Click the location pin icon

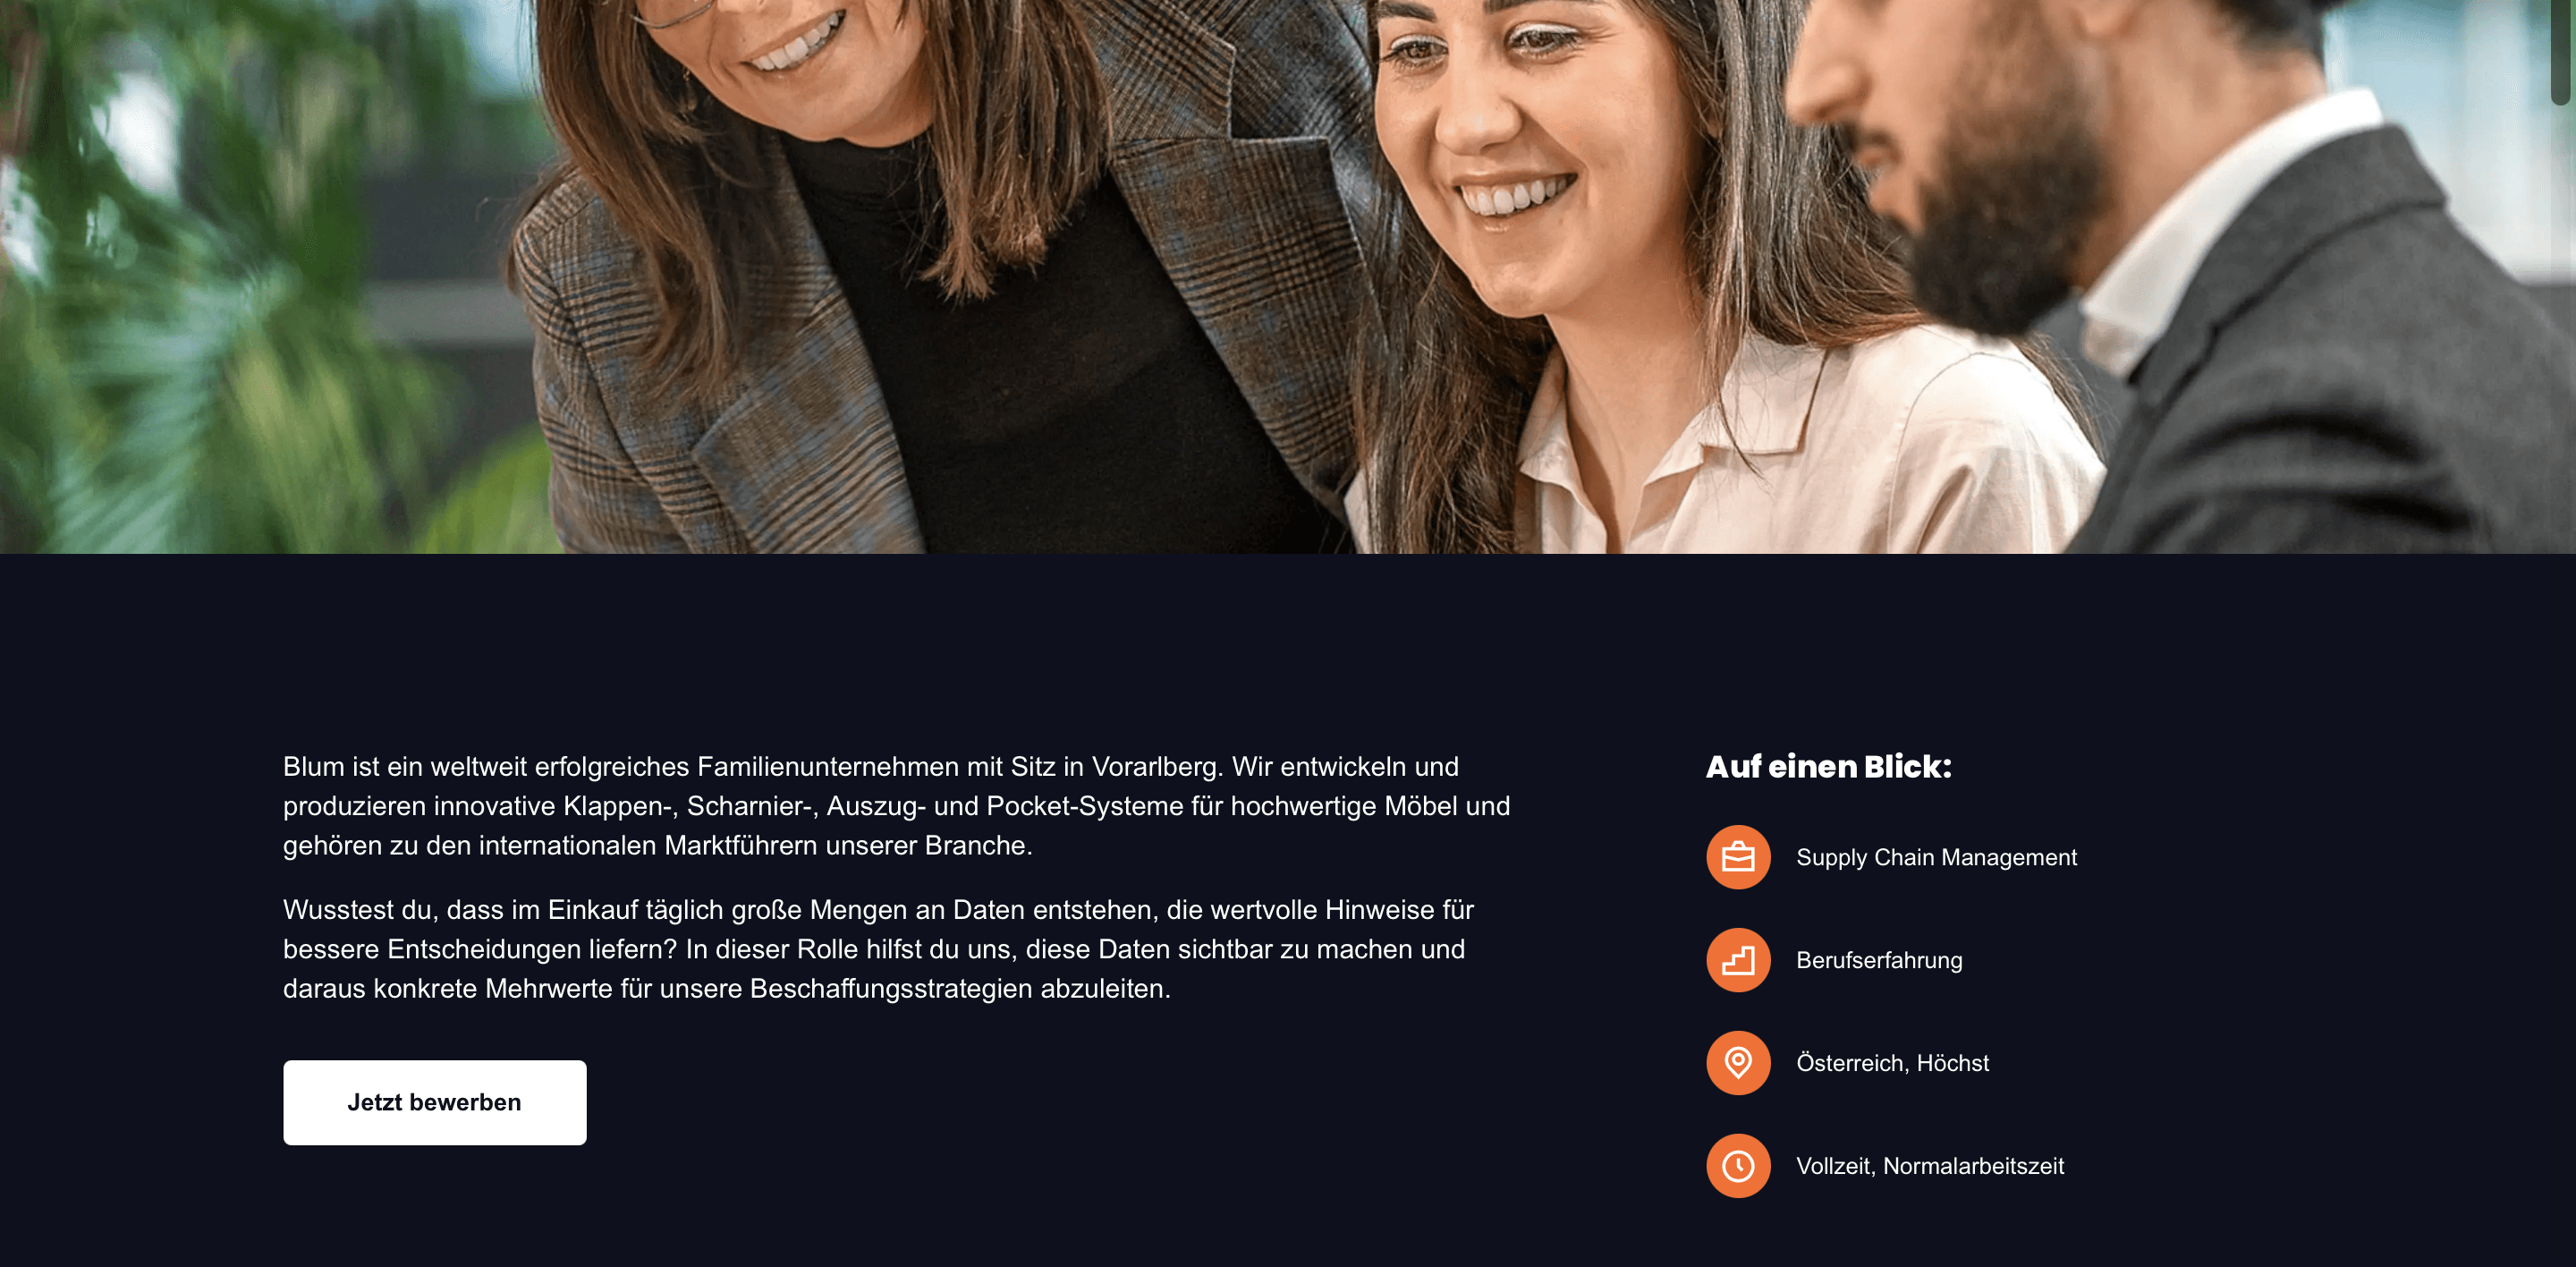click(1738, 1063)
